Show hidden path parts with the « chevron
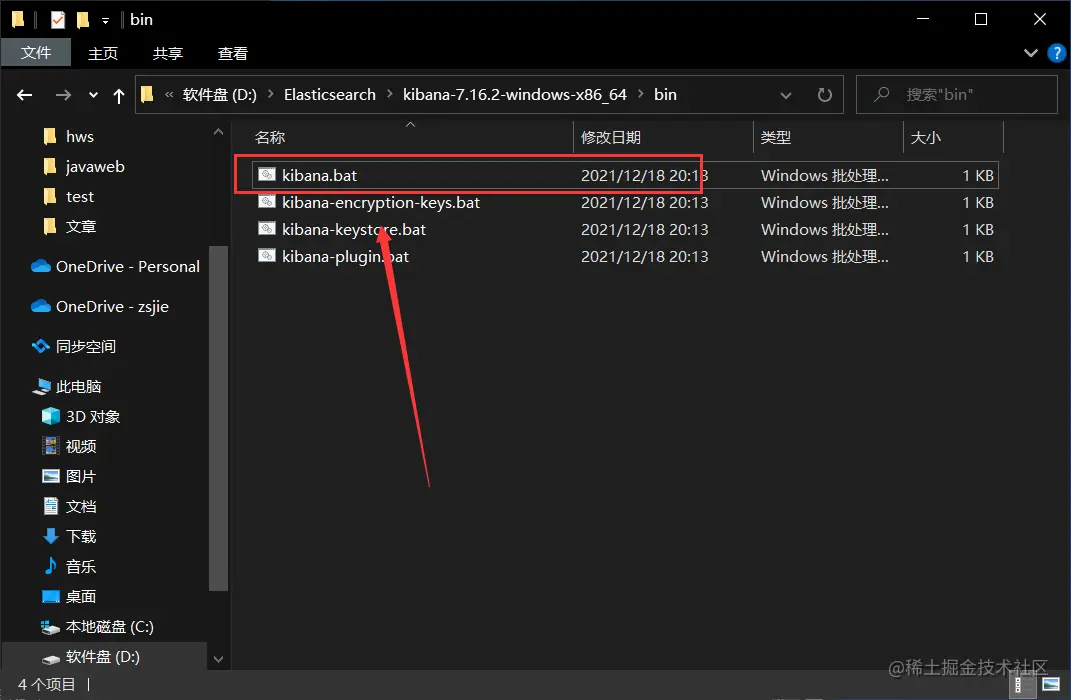Screen dimensions: 1071x700 (169, 94)
